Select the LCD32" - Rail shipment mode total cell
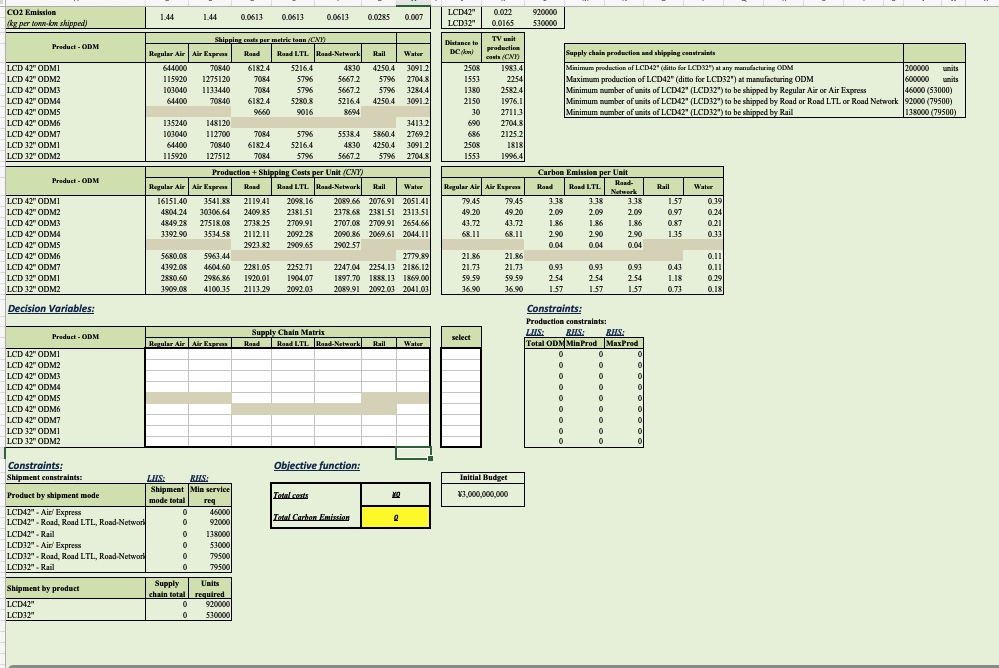999x668 pixels. (x=168, y=567)
